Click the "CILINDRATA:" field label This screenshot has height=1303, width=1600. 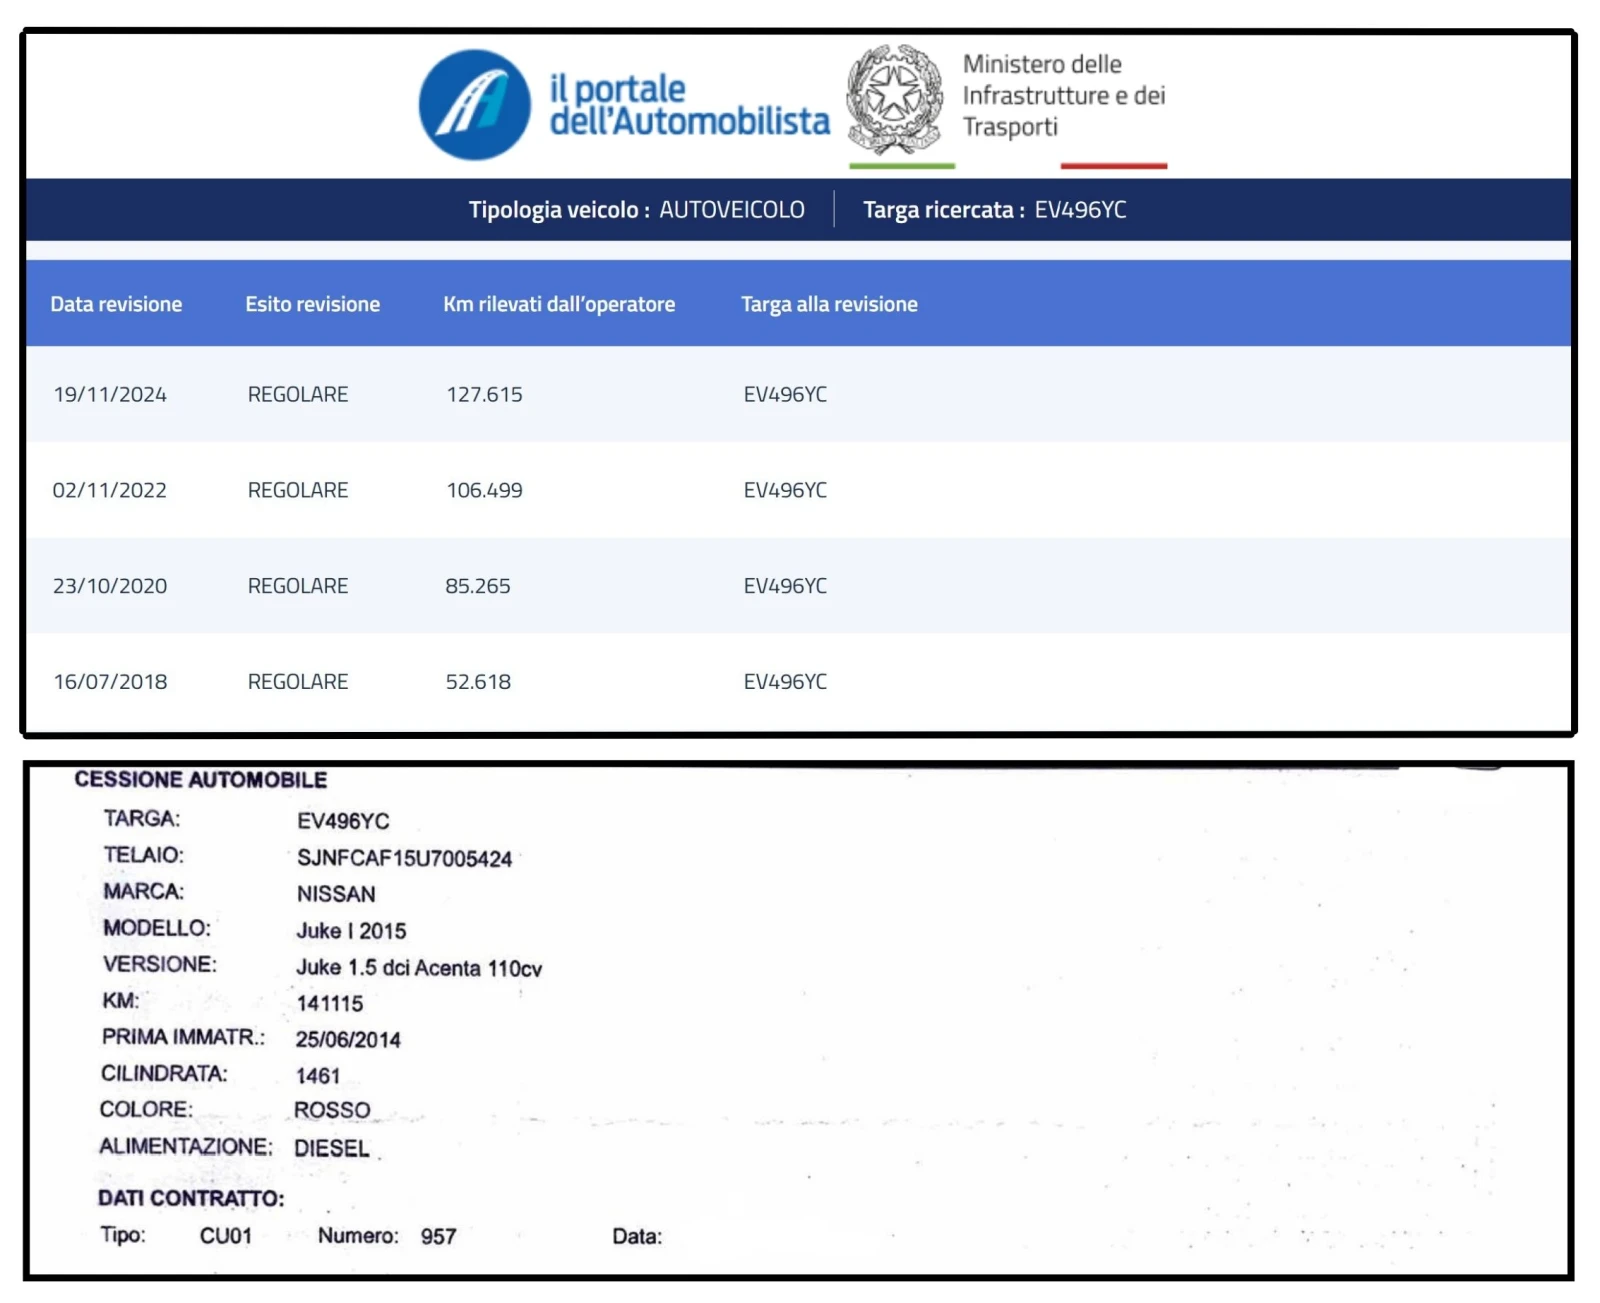point(164,1074)
